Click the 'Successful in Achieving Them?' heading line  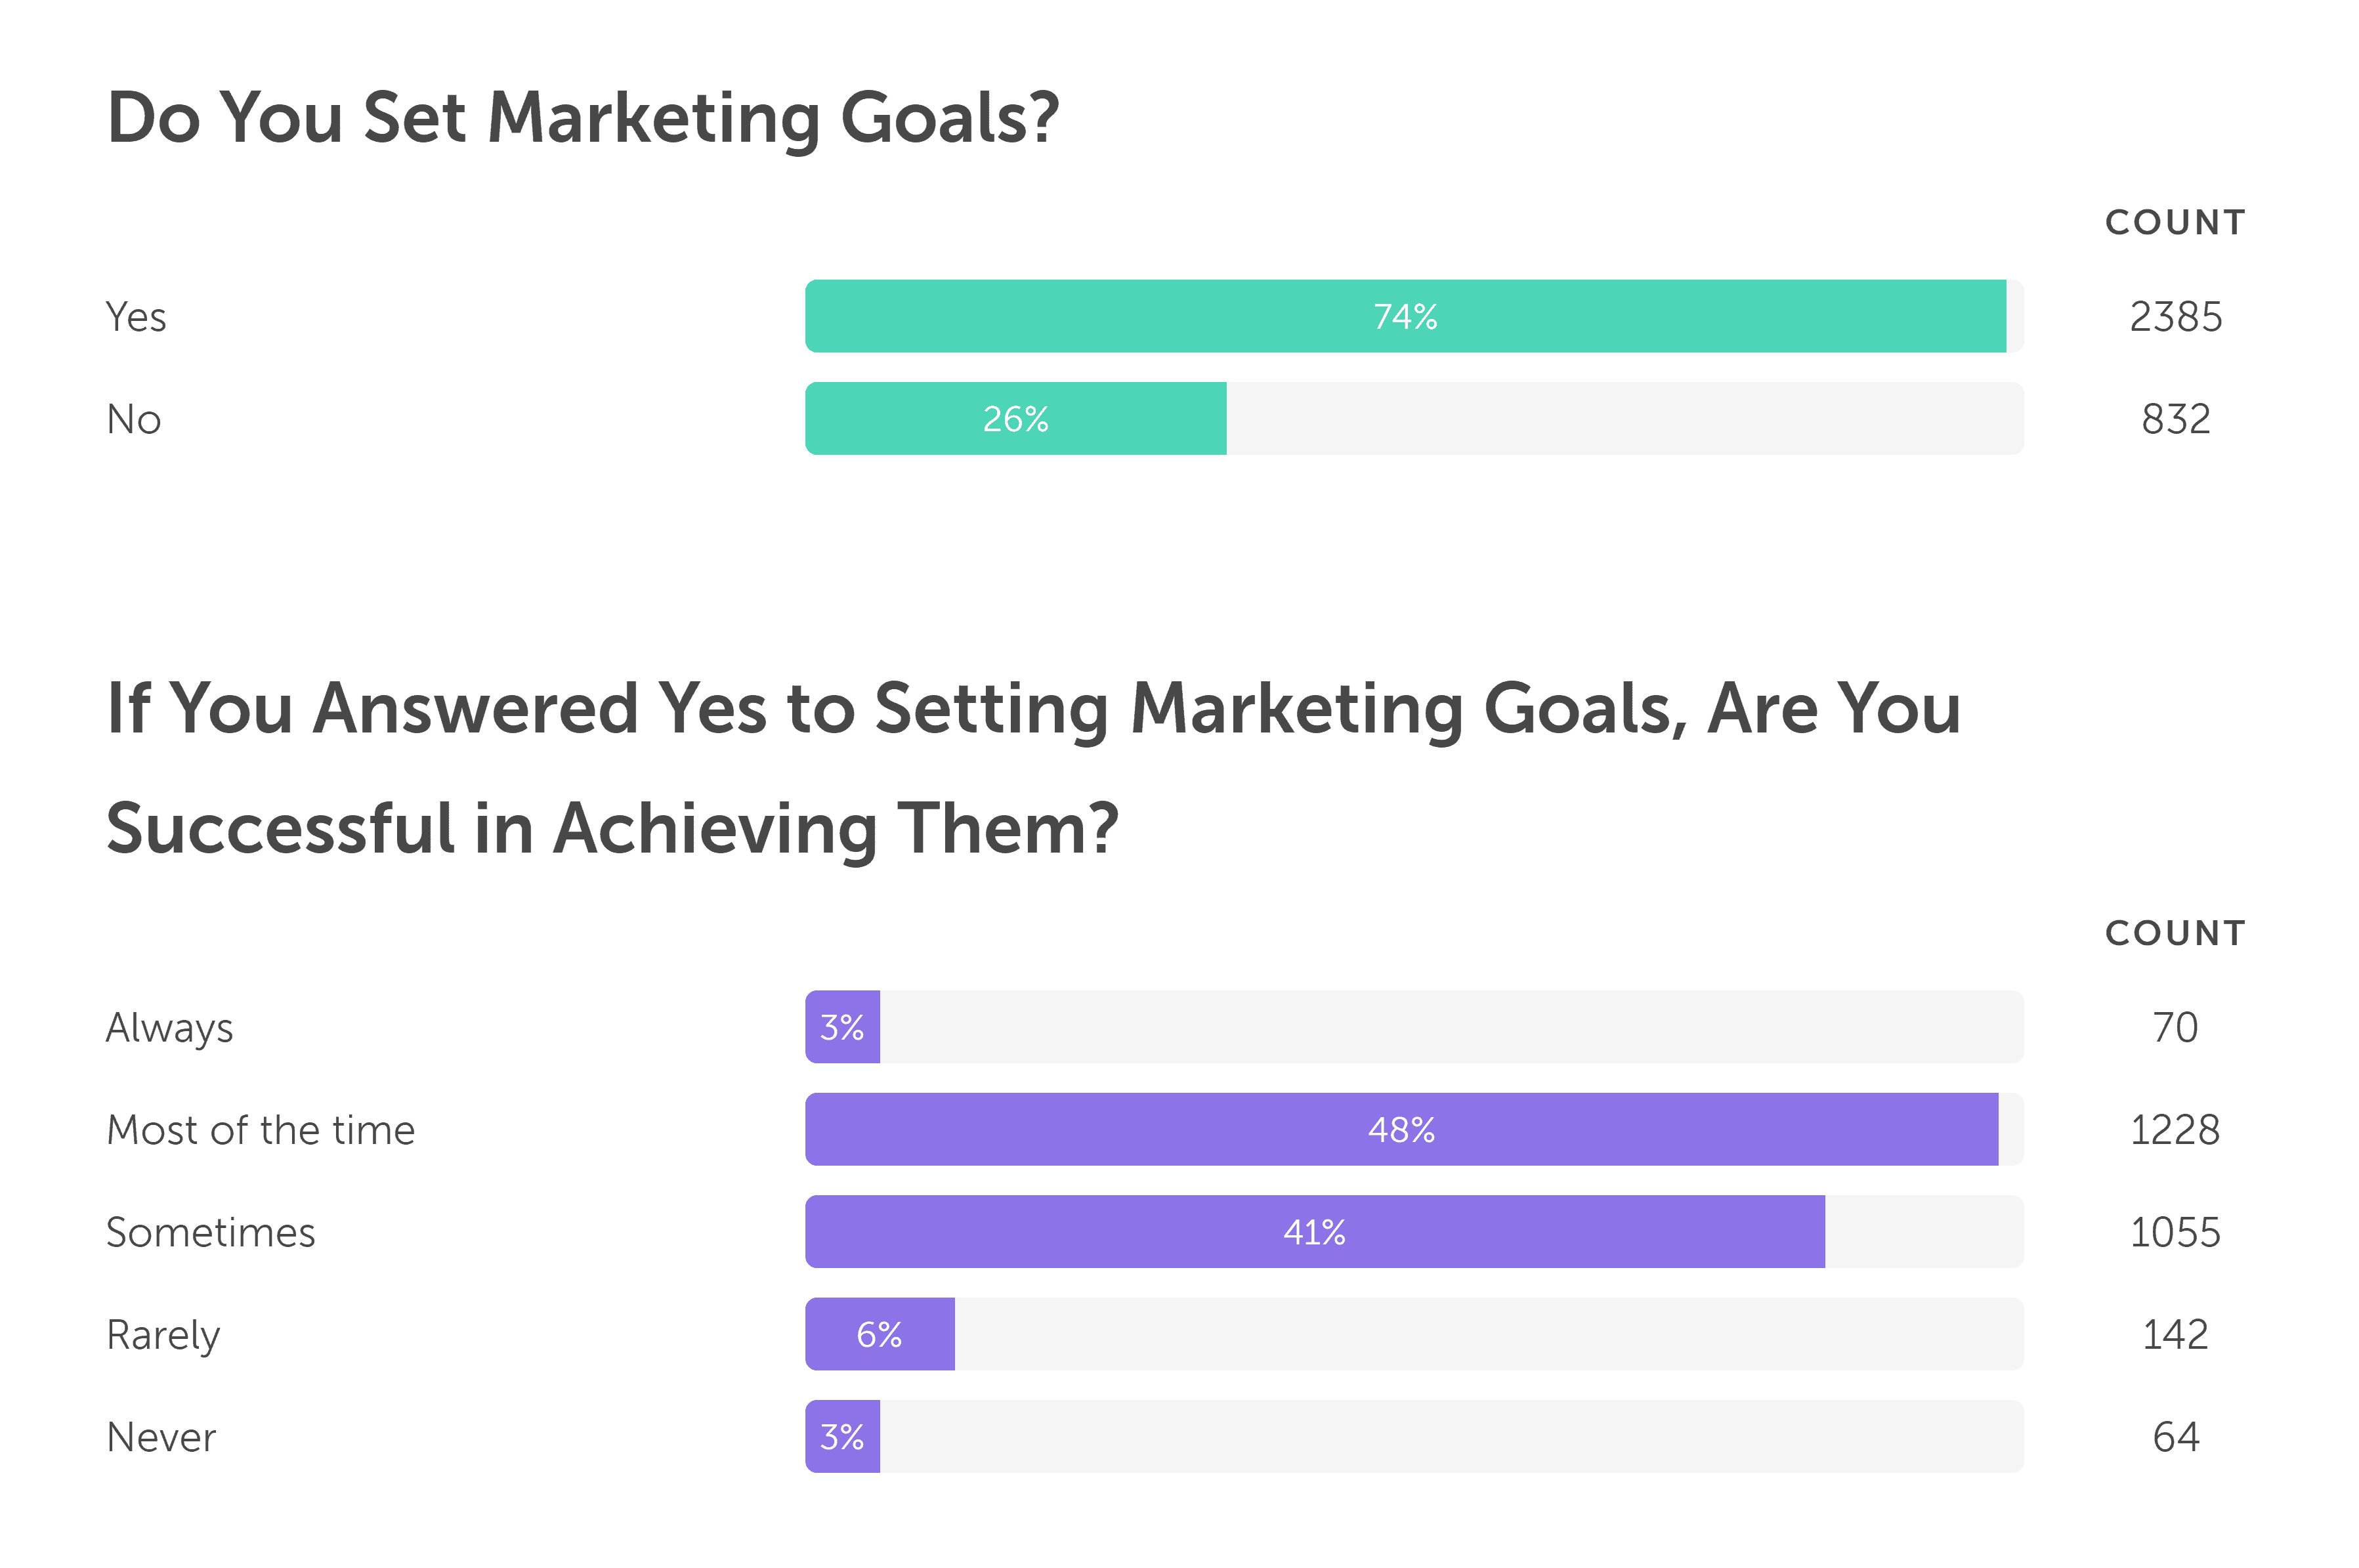[612, 828]
